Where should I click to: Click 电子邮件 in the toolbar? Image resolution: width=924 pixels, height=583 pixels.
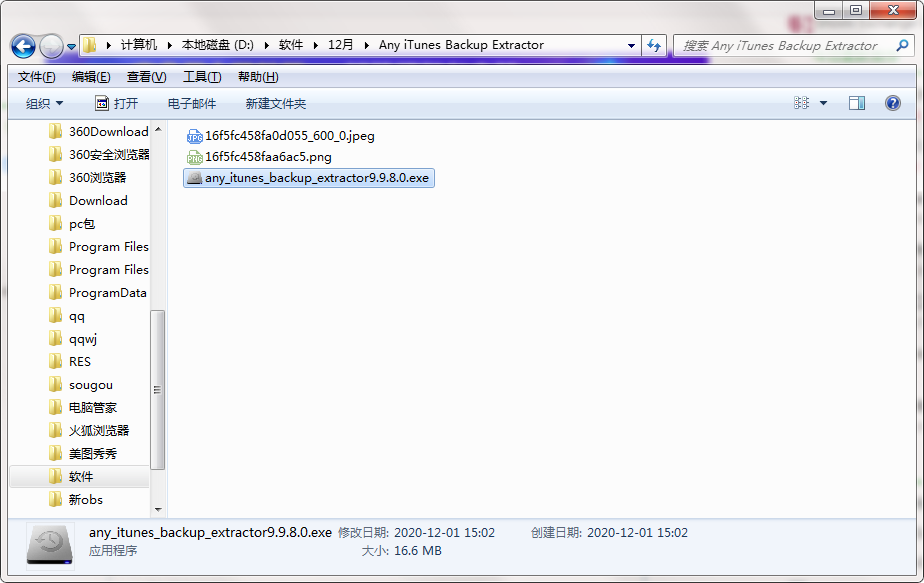coord(192,104)
